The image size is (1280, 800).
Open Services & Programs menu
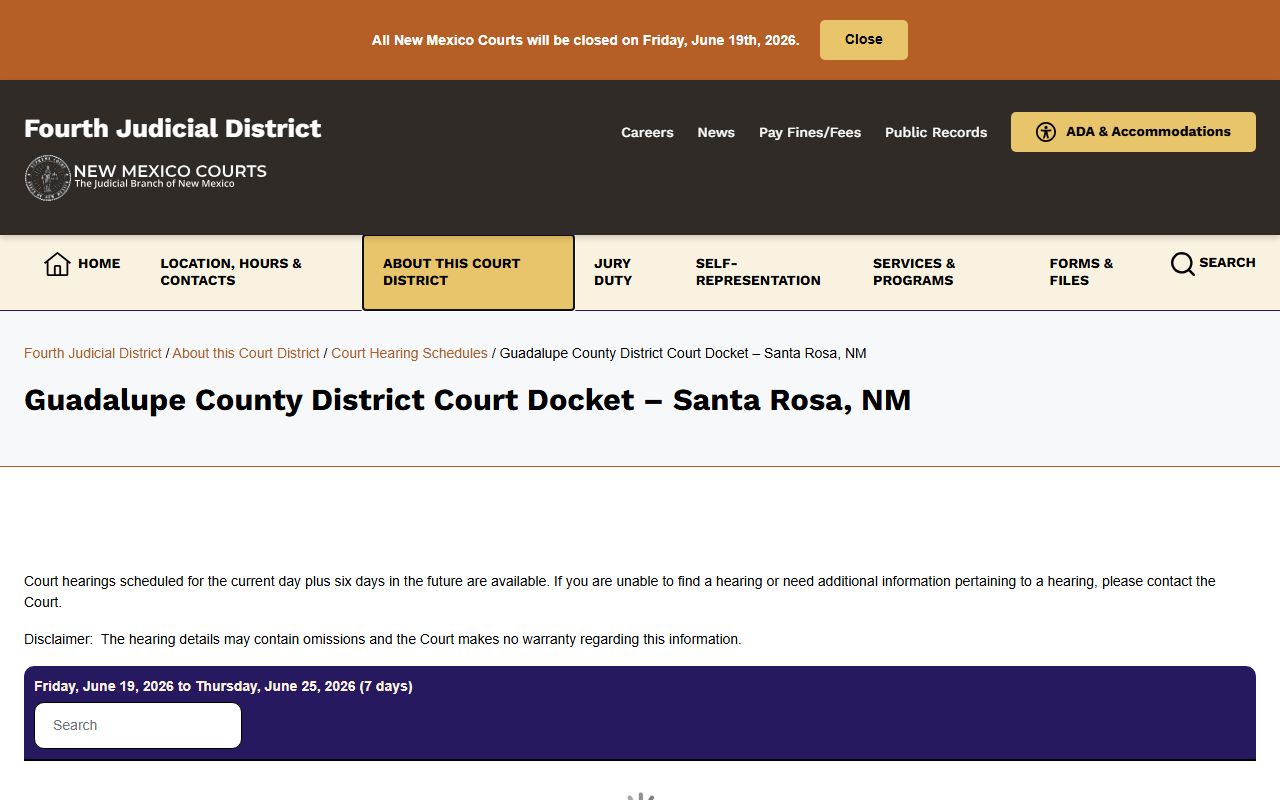tap(914, 272)
